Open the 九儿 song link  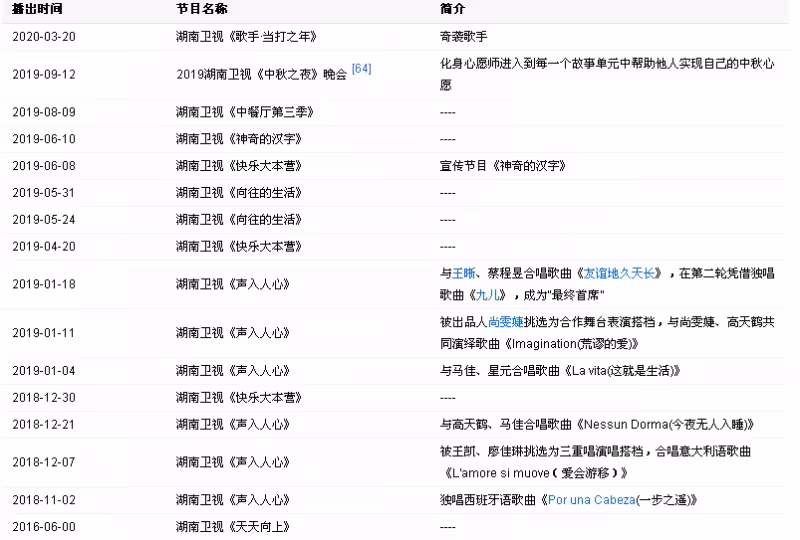point(487,295)
